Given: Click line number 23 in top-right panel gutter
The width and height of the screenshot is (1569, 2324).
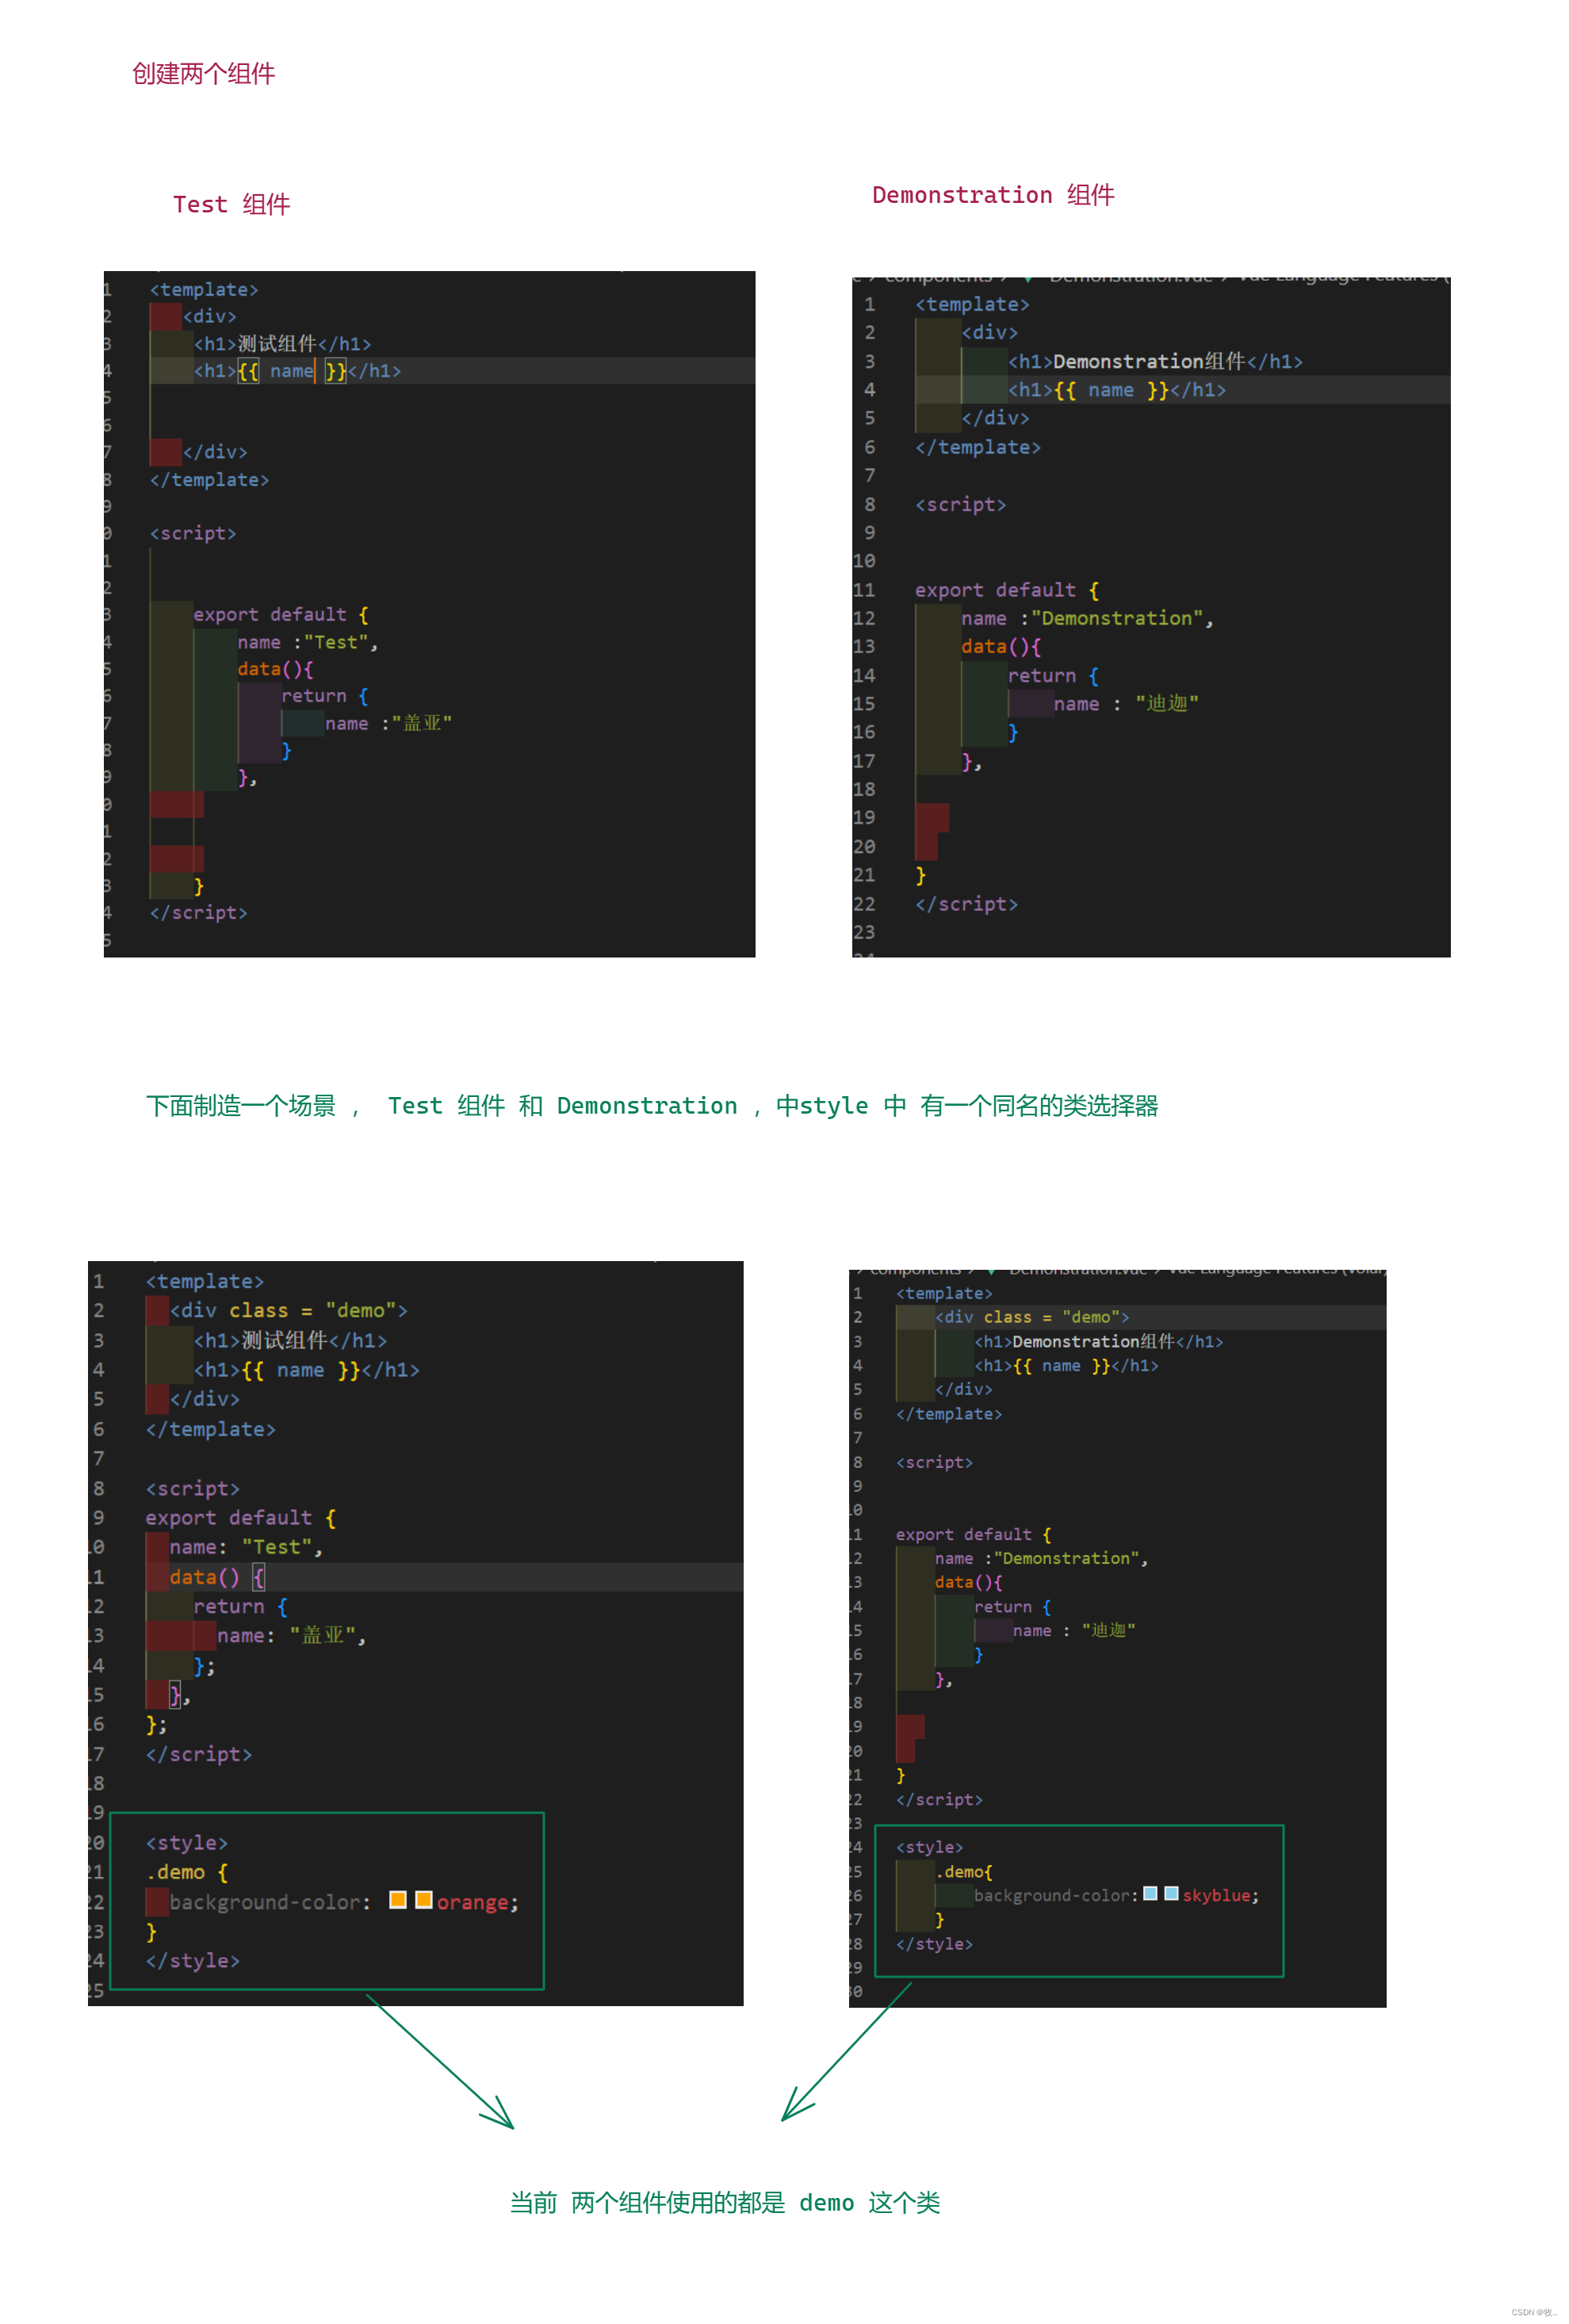Looking at the screenshot, I should coord(864,931).
